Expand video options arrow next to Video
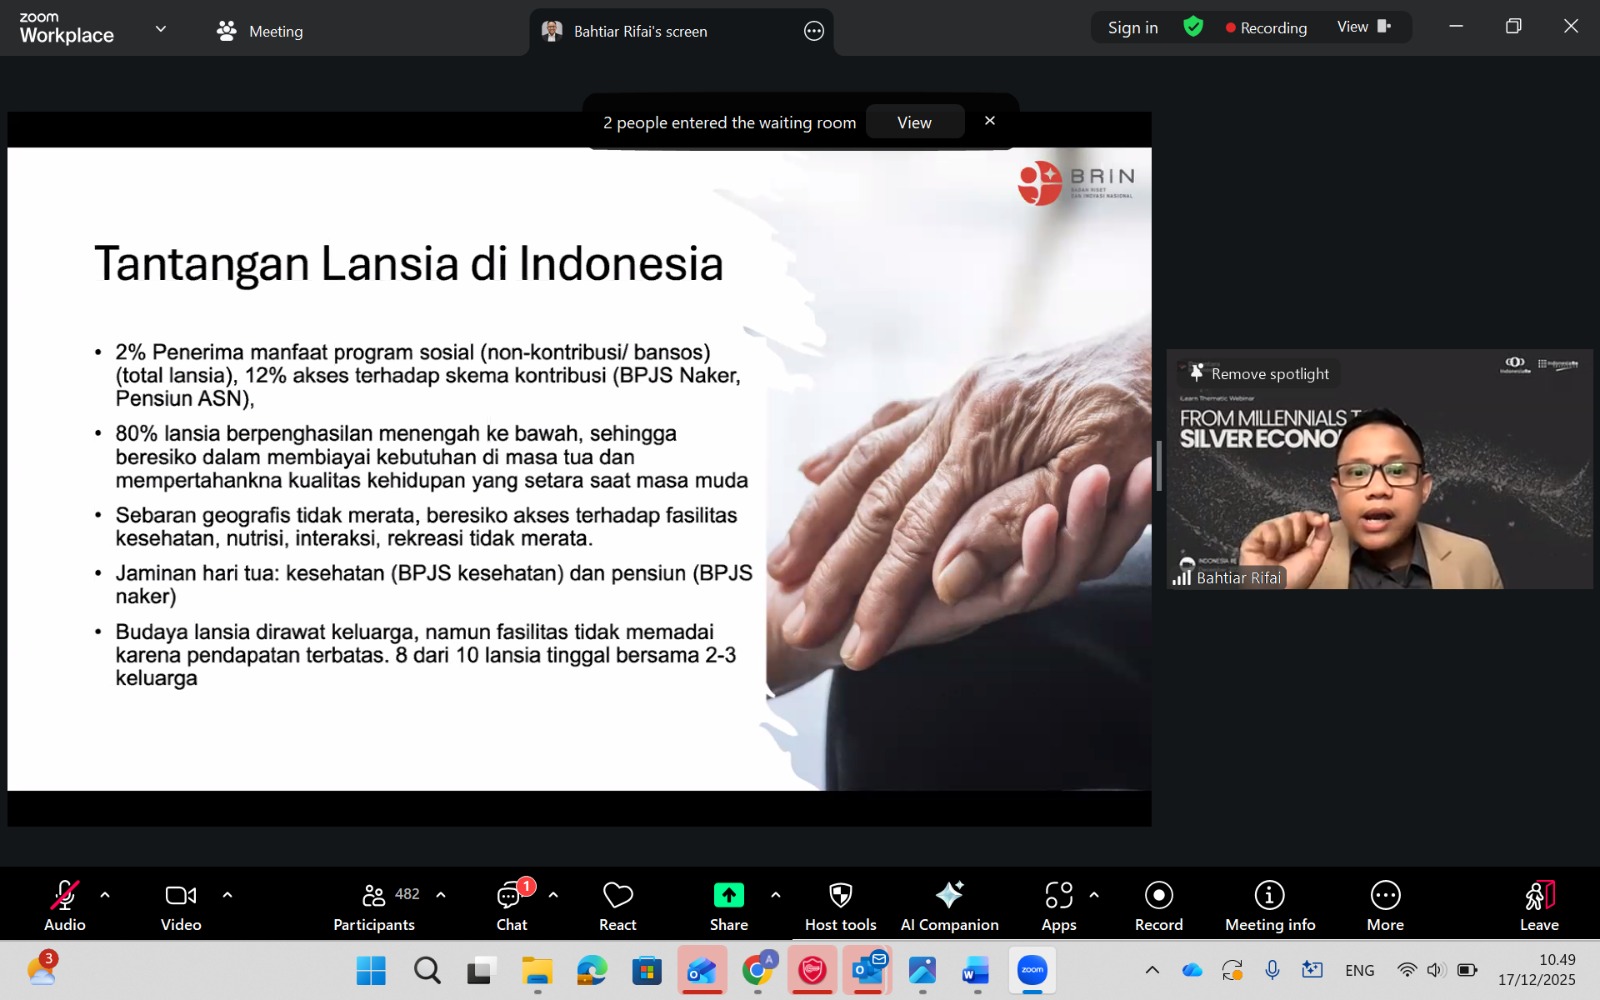This screenshot has height=1000, width=1600. coord(227,895)
